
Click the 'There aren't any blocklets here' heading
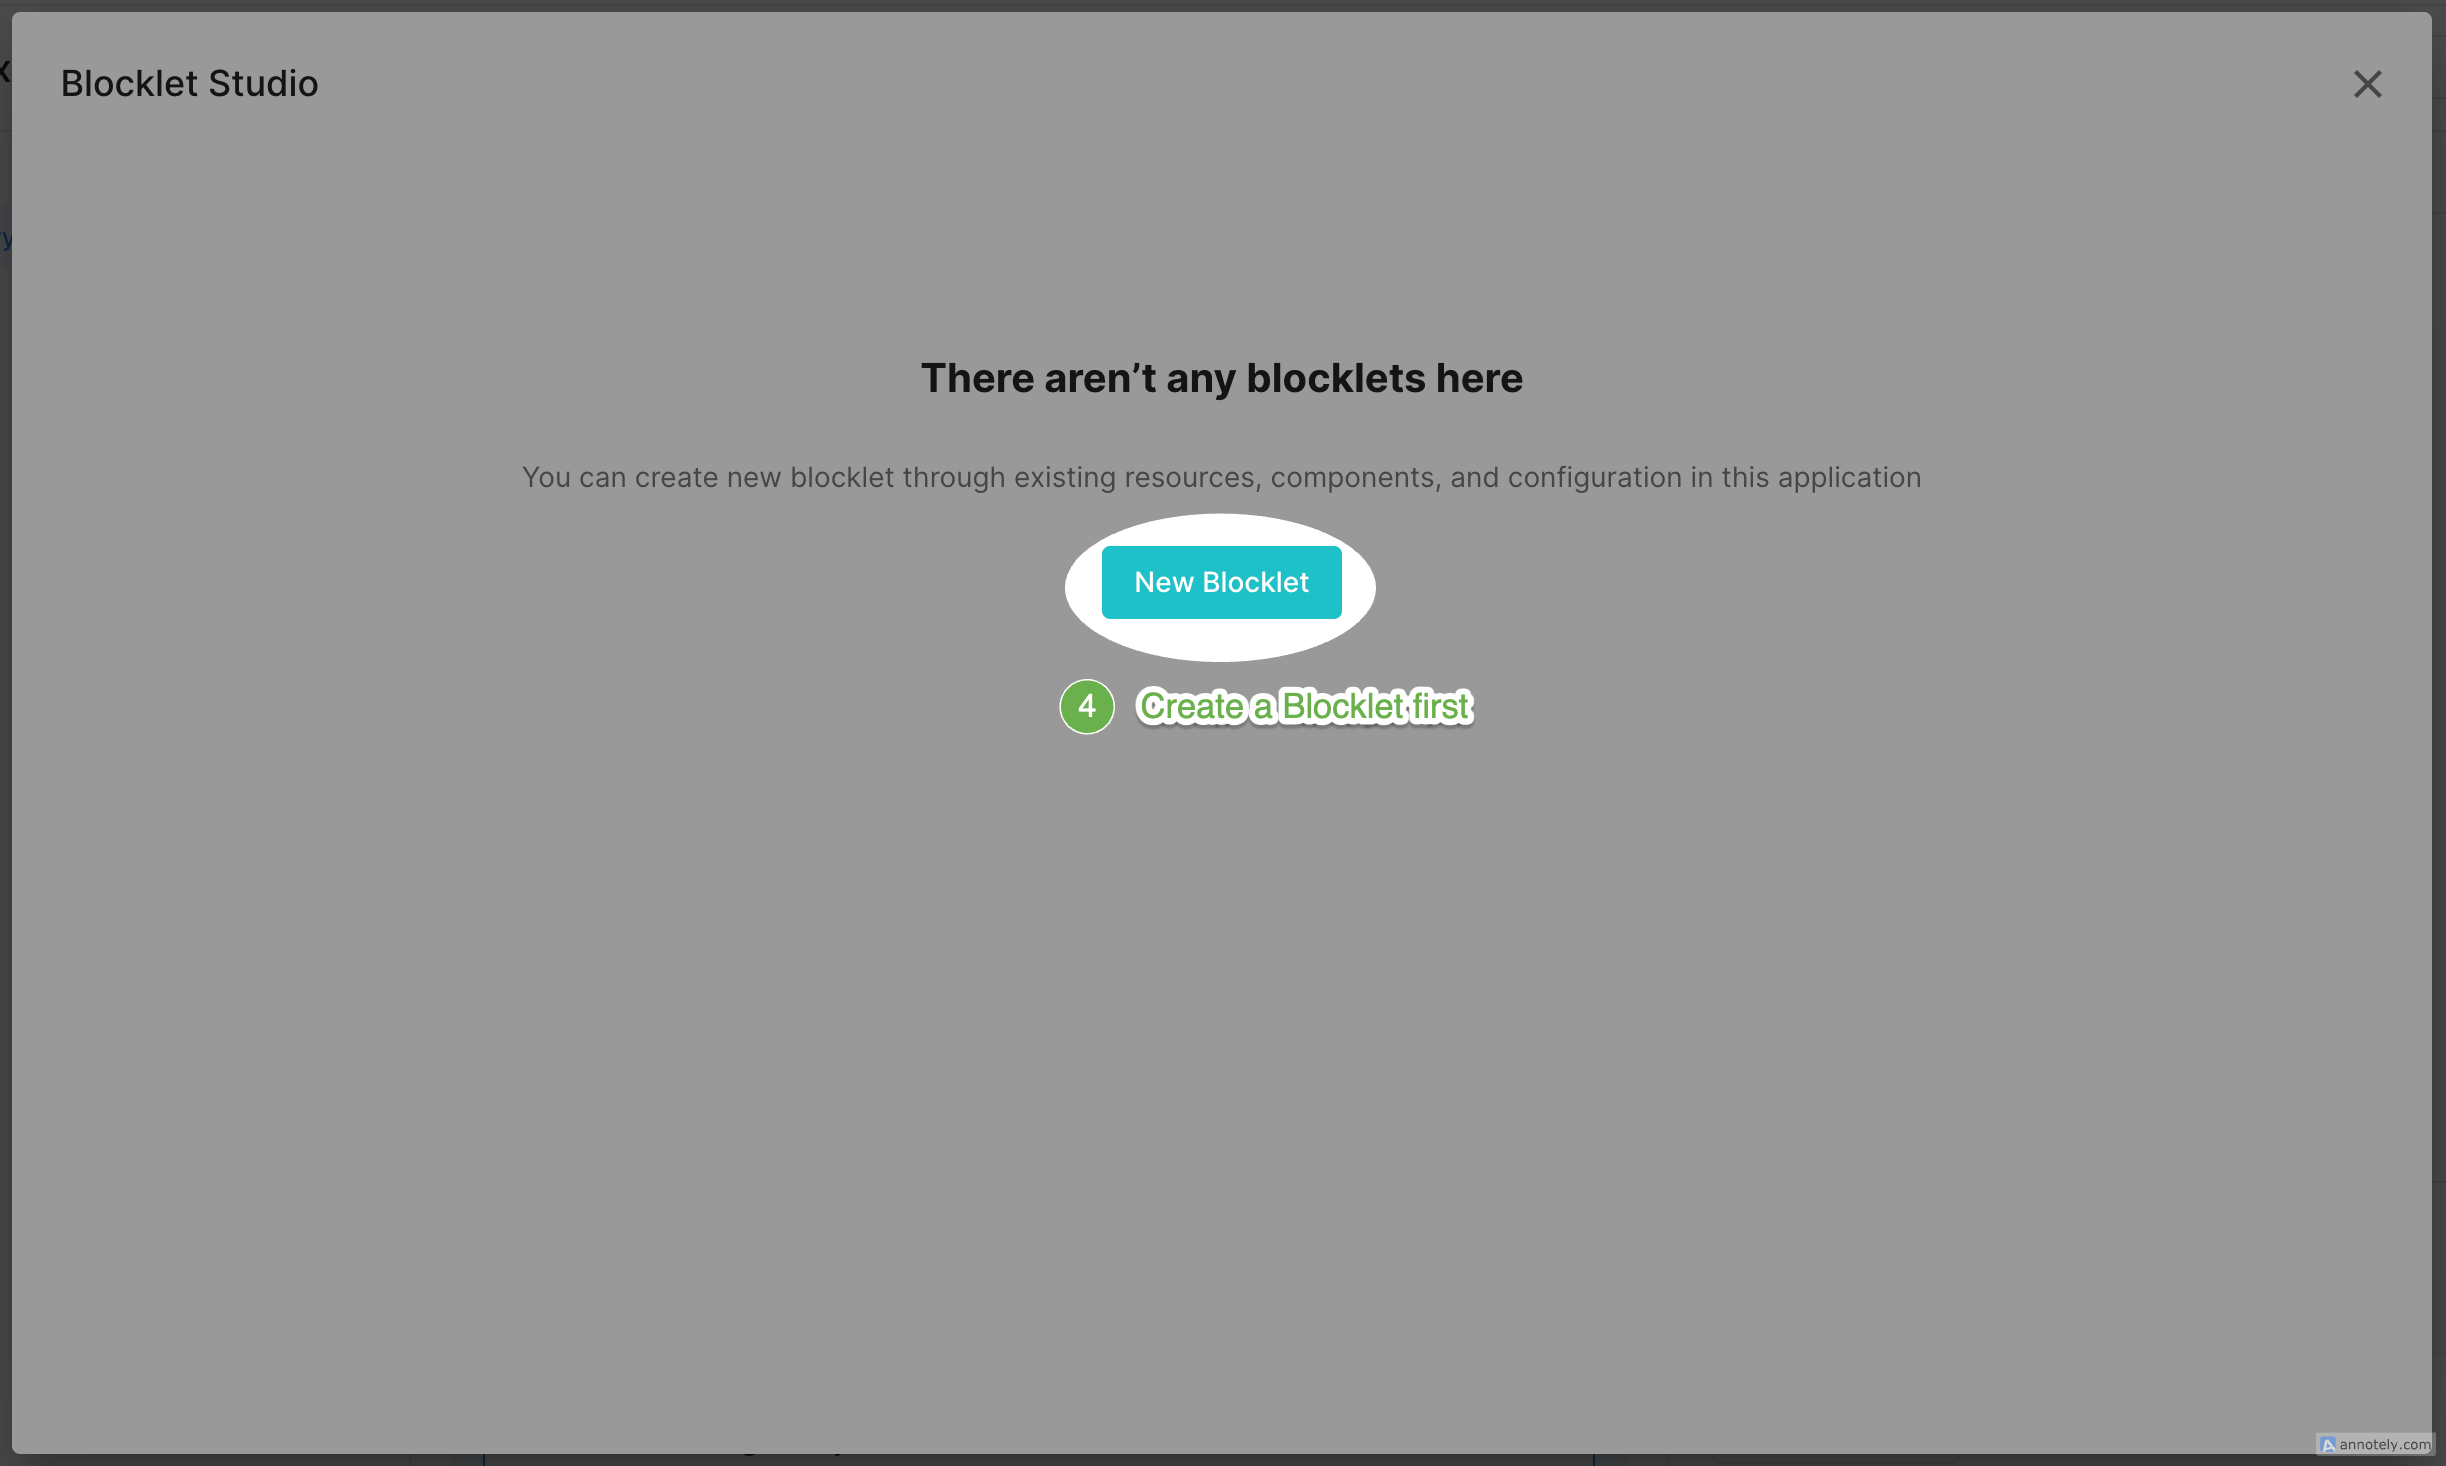pyautogui.click(x=1221, y=379)
